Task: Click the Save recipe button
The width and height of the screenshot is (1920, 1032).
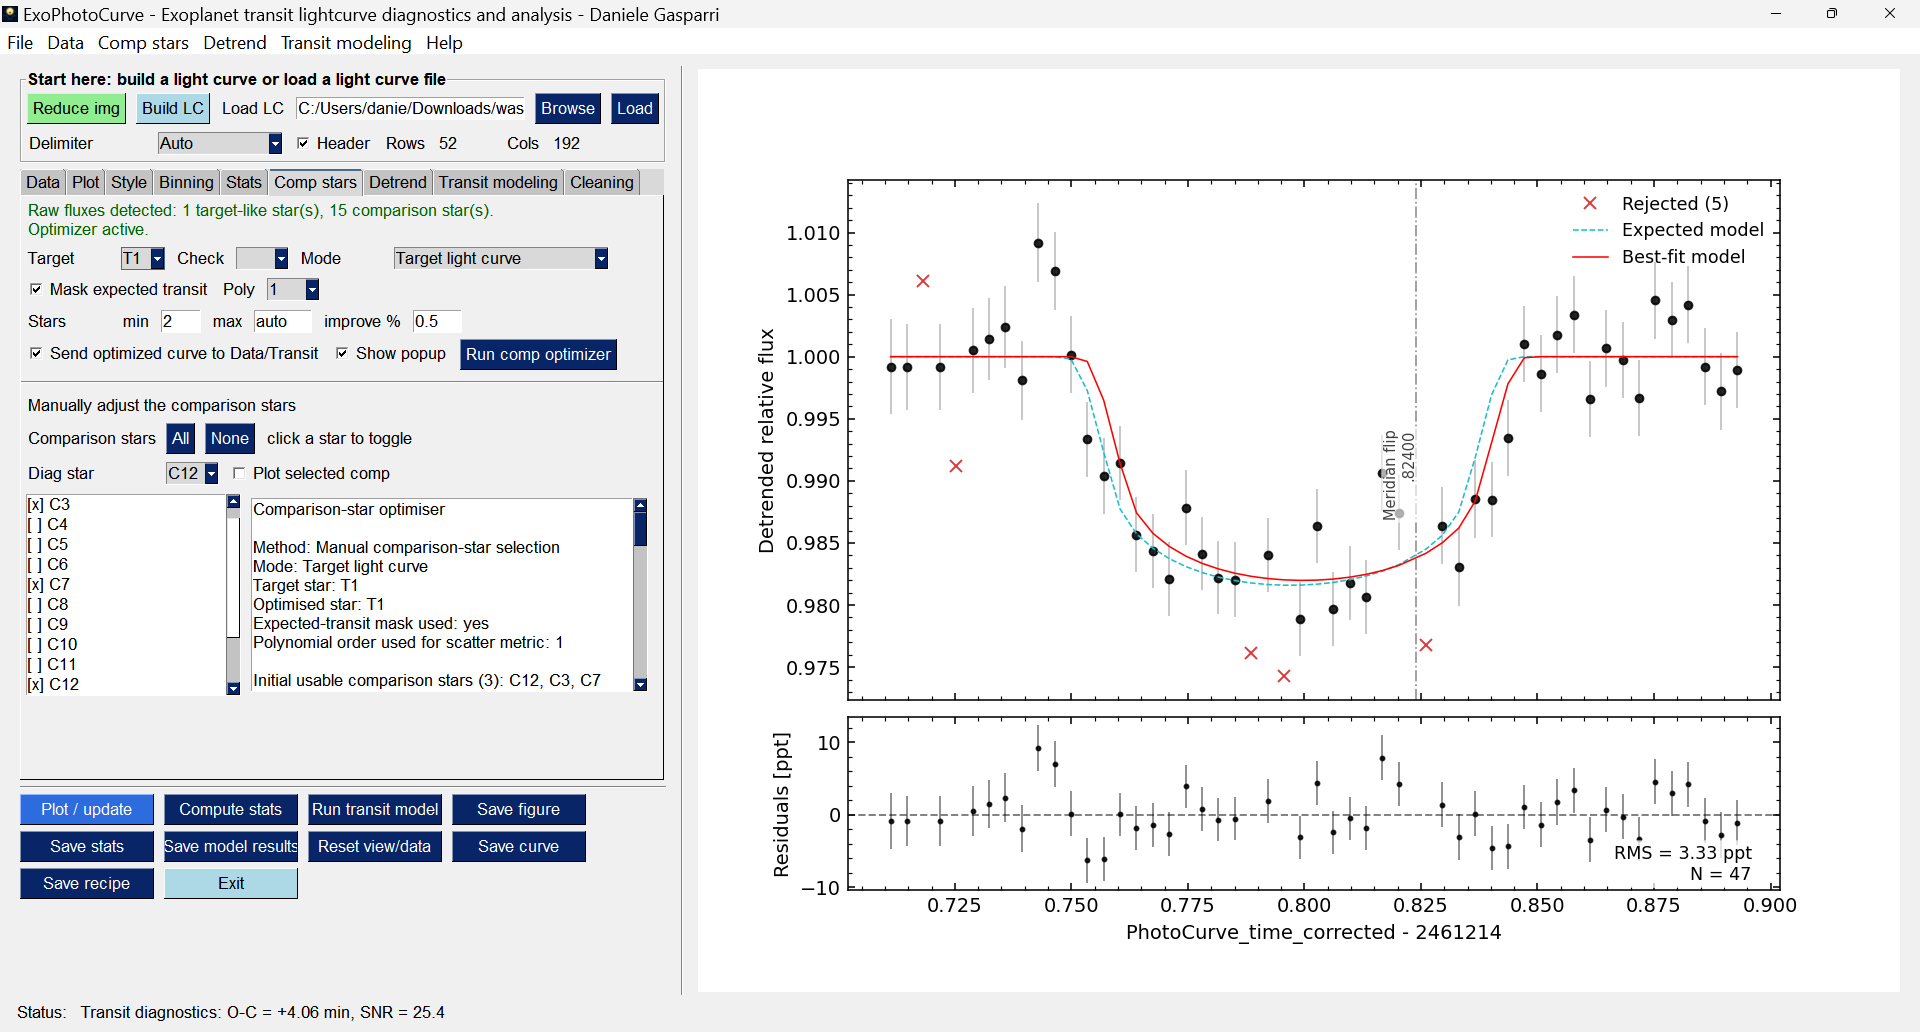Action: click(x=87, y=883)
